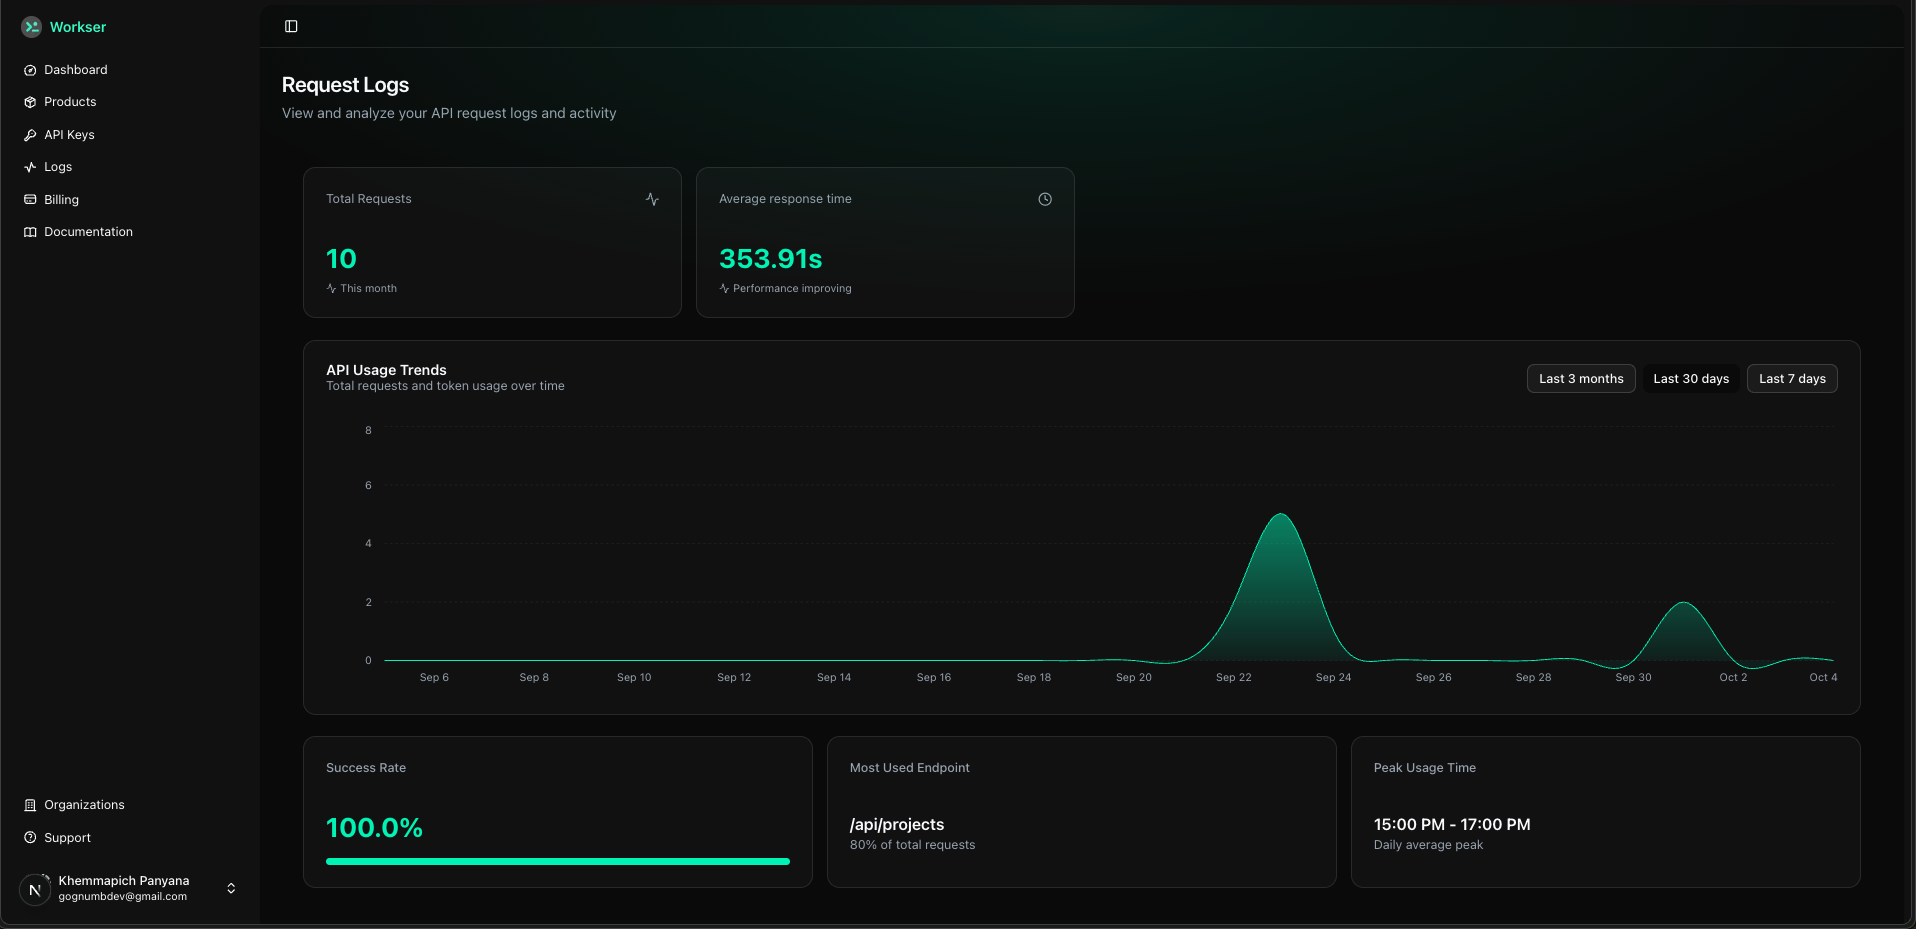This screenshot has height=929, width=1916.
Task: Click the Sep 6 axis label
Action: tap(434, 678)
